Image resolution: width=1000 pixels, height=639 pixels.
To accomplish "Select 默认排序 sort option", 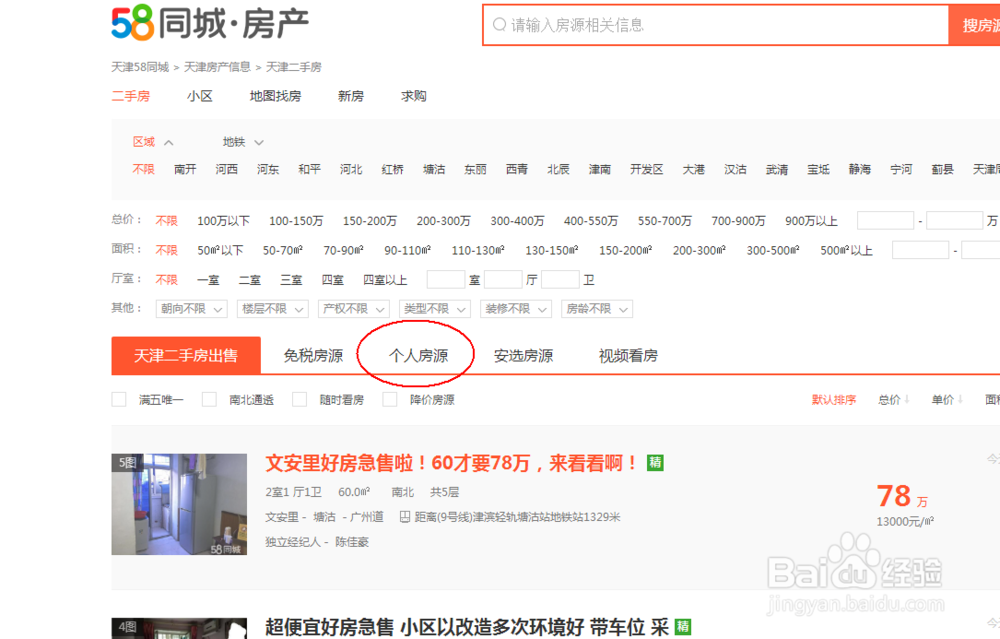I will click(834, 400).
